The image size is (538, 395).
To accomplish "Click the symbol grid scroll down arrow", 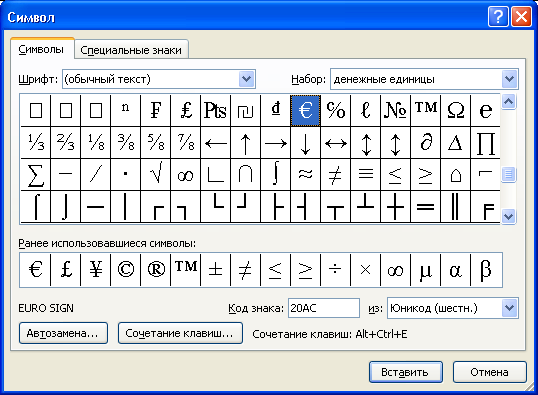I will pos(508,216).
